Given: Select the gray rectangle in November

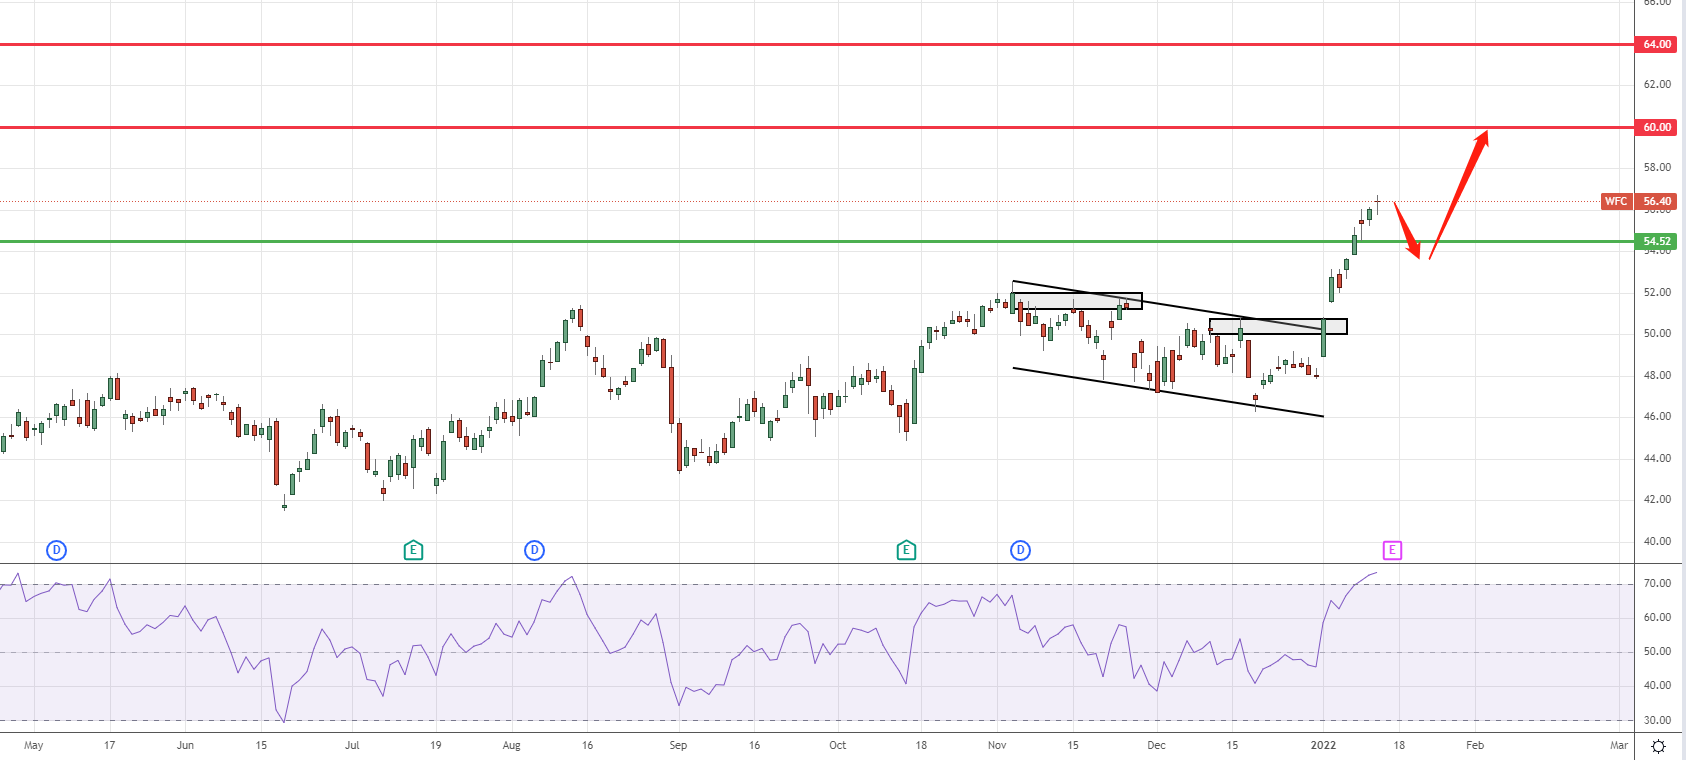Looking at the screenshot, I should pos(1076,301).
